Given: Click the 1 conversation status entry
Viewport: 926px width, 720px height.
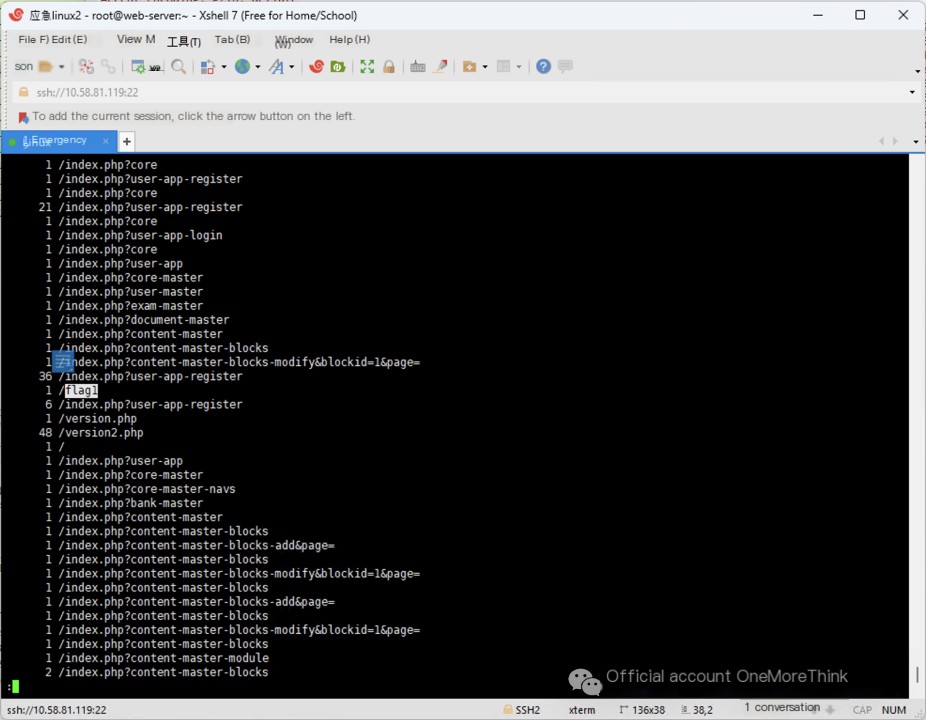Looking at the screenshot, I should click(x=782, y=708).
